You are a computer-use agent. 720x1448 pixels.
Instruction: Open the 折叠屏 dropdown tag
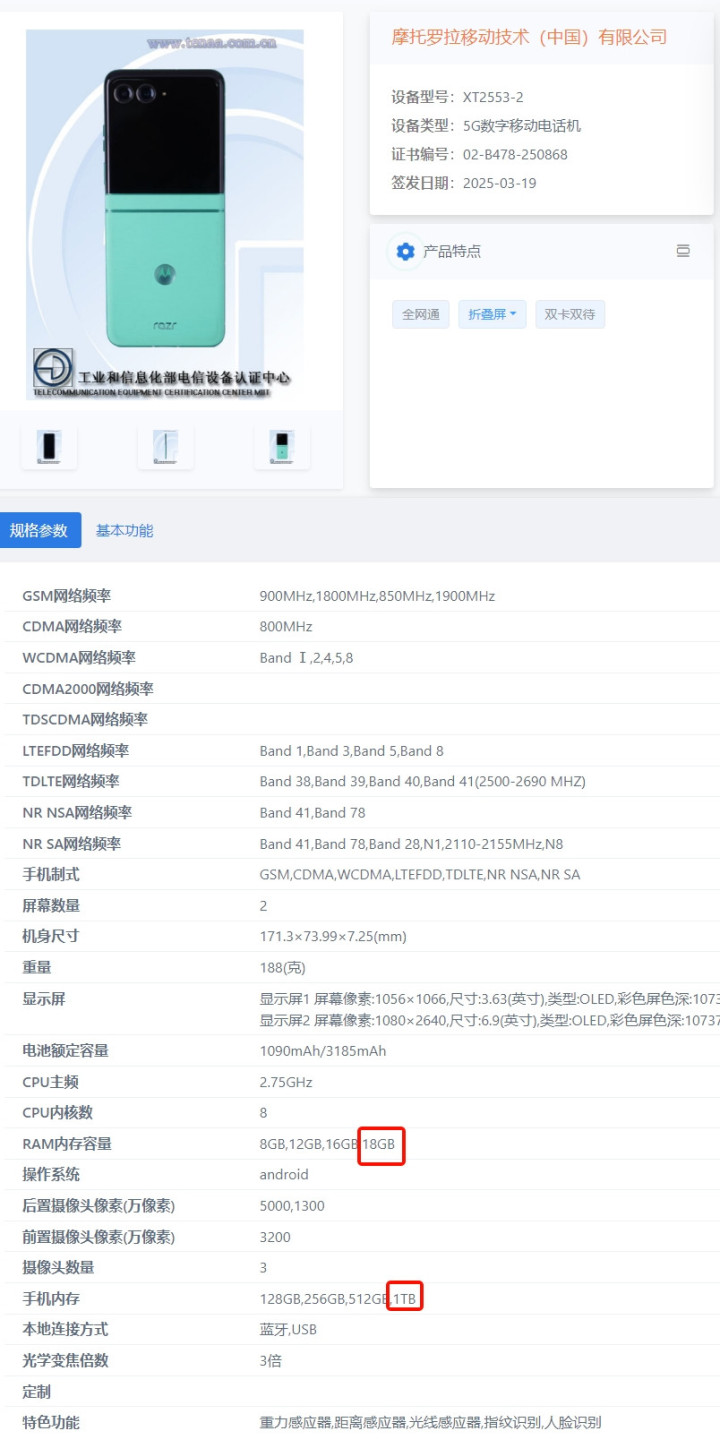coord(493,314)
